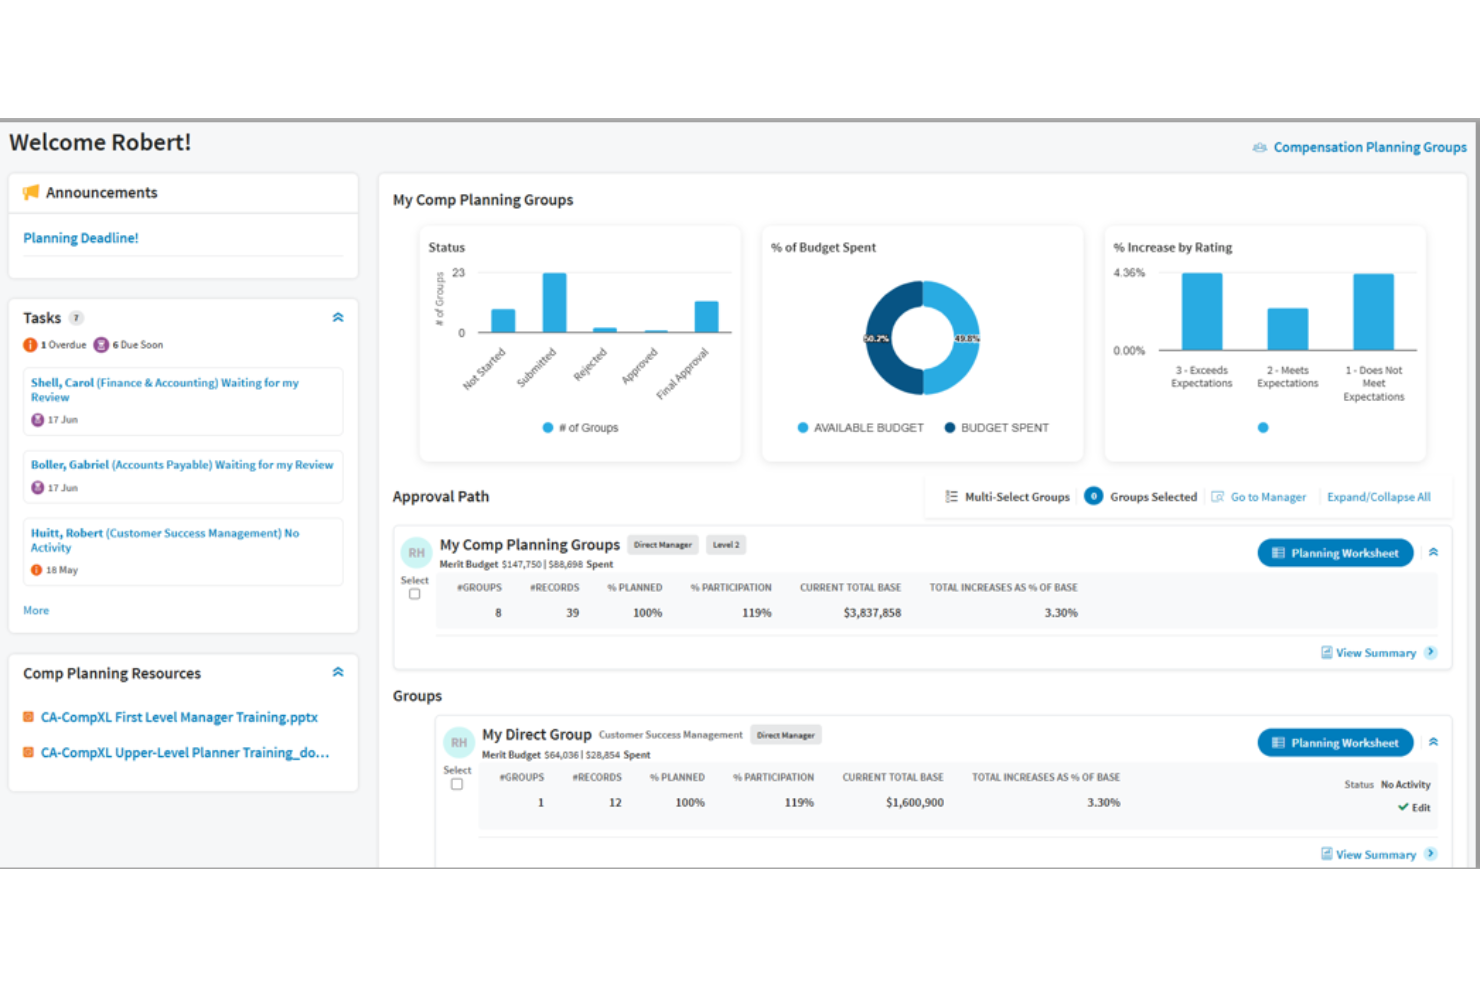Click the Multi-Select Groups list icon
1480x987 pixels.
(950, 496)
